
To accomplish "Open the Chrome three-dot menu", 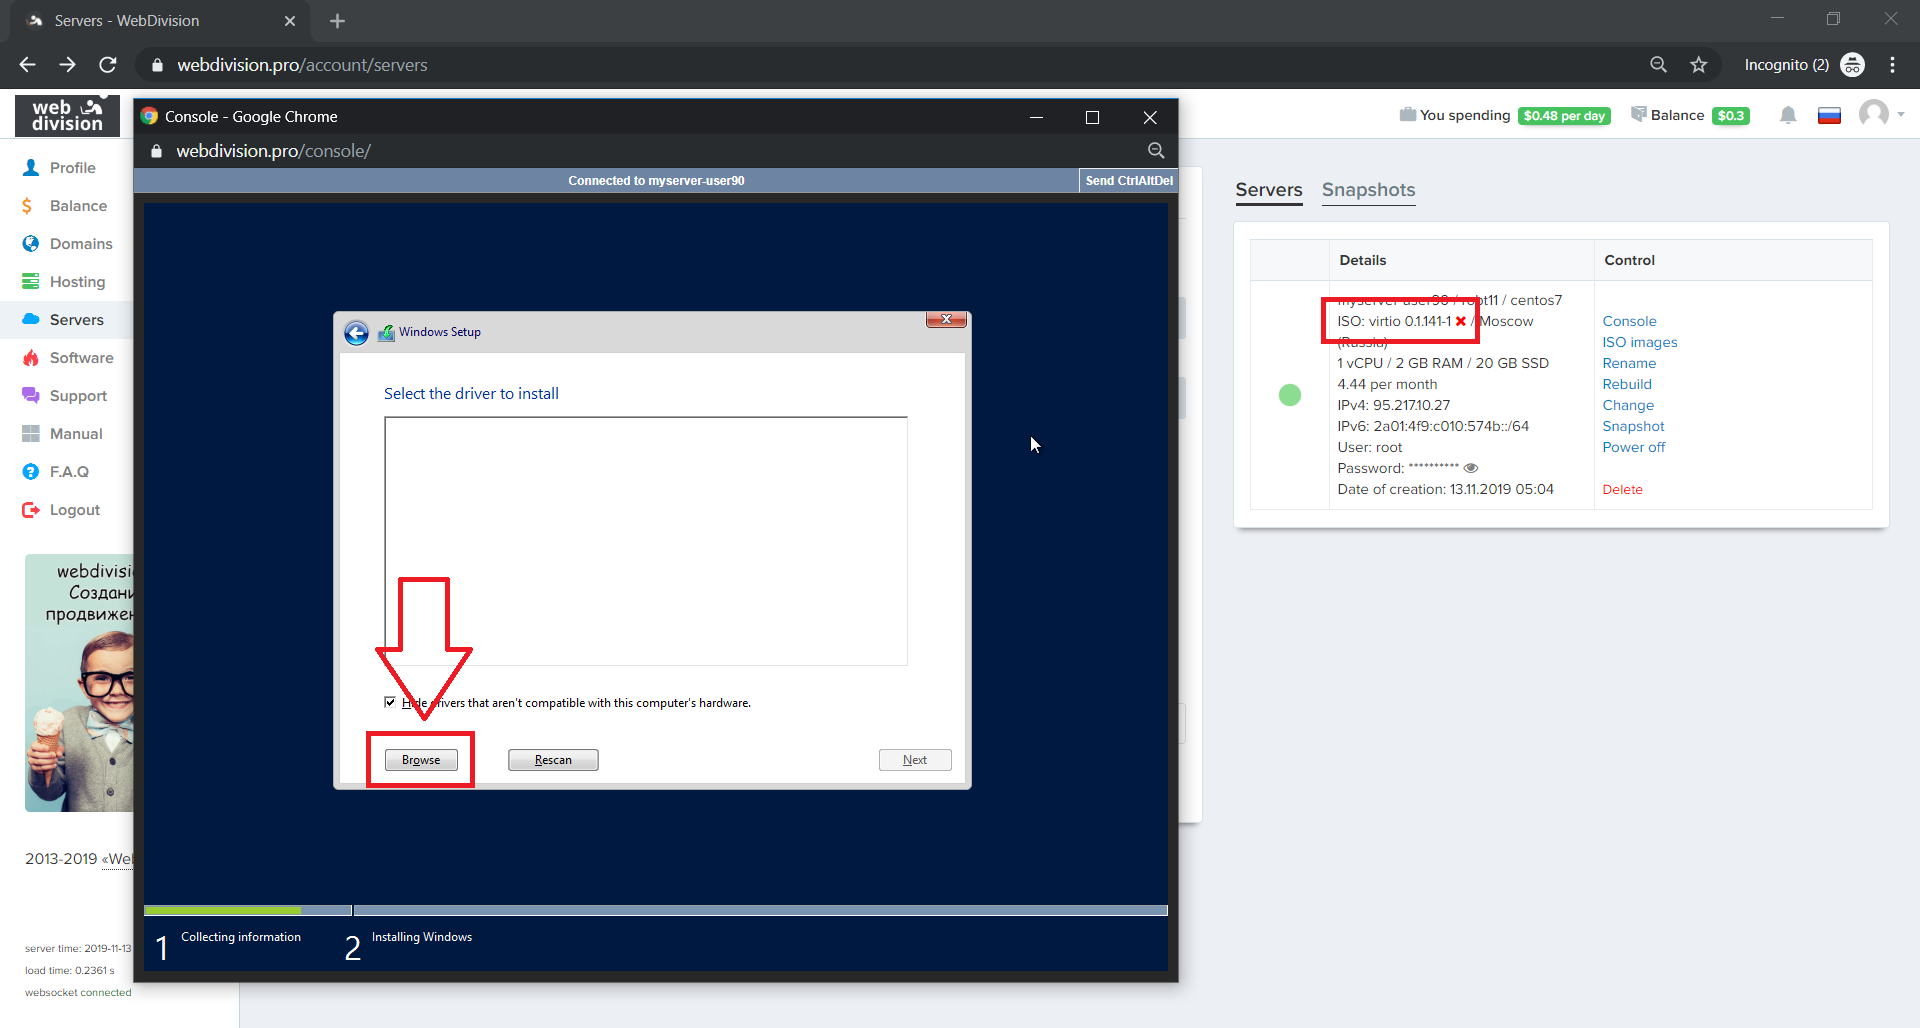I will tap(1892, 65).
